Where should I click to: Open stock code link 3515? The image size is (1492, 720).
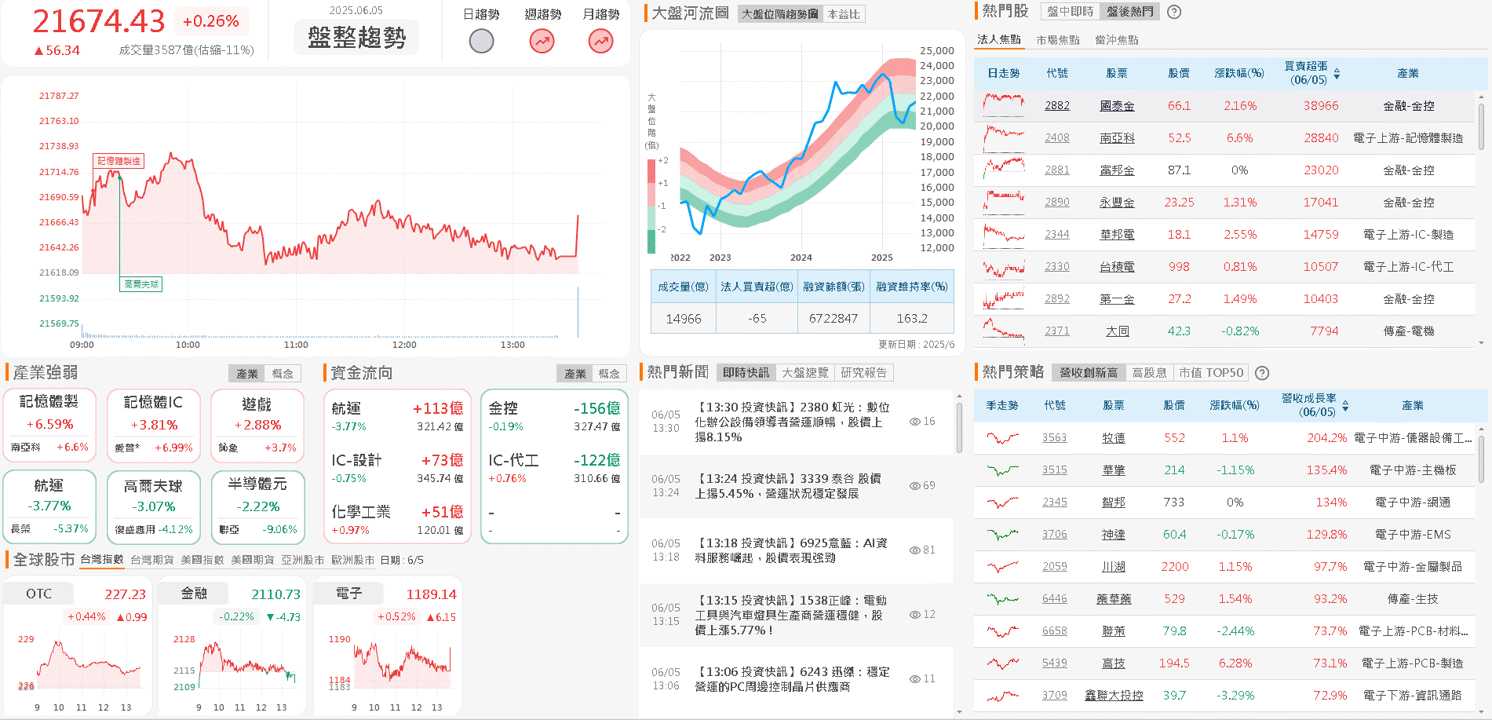(1055, 470)
